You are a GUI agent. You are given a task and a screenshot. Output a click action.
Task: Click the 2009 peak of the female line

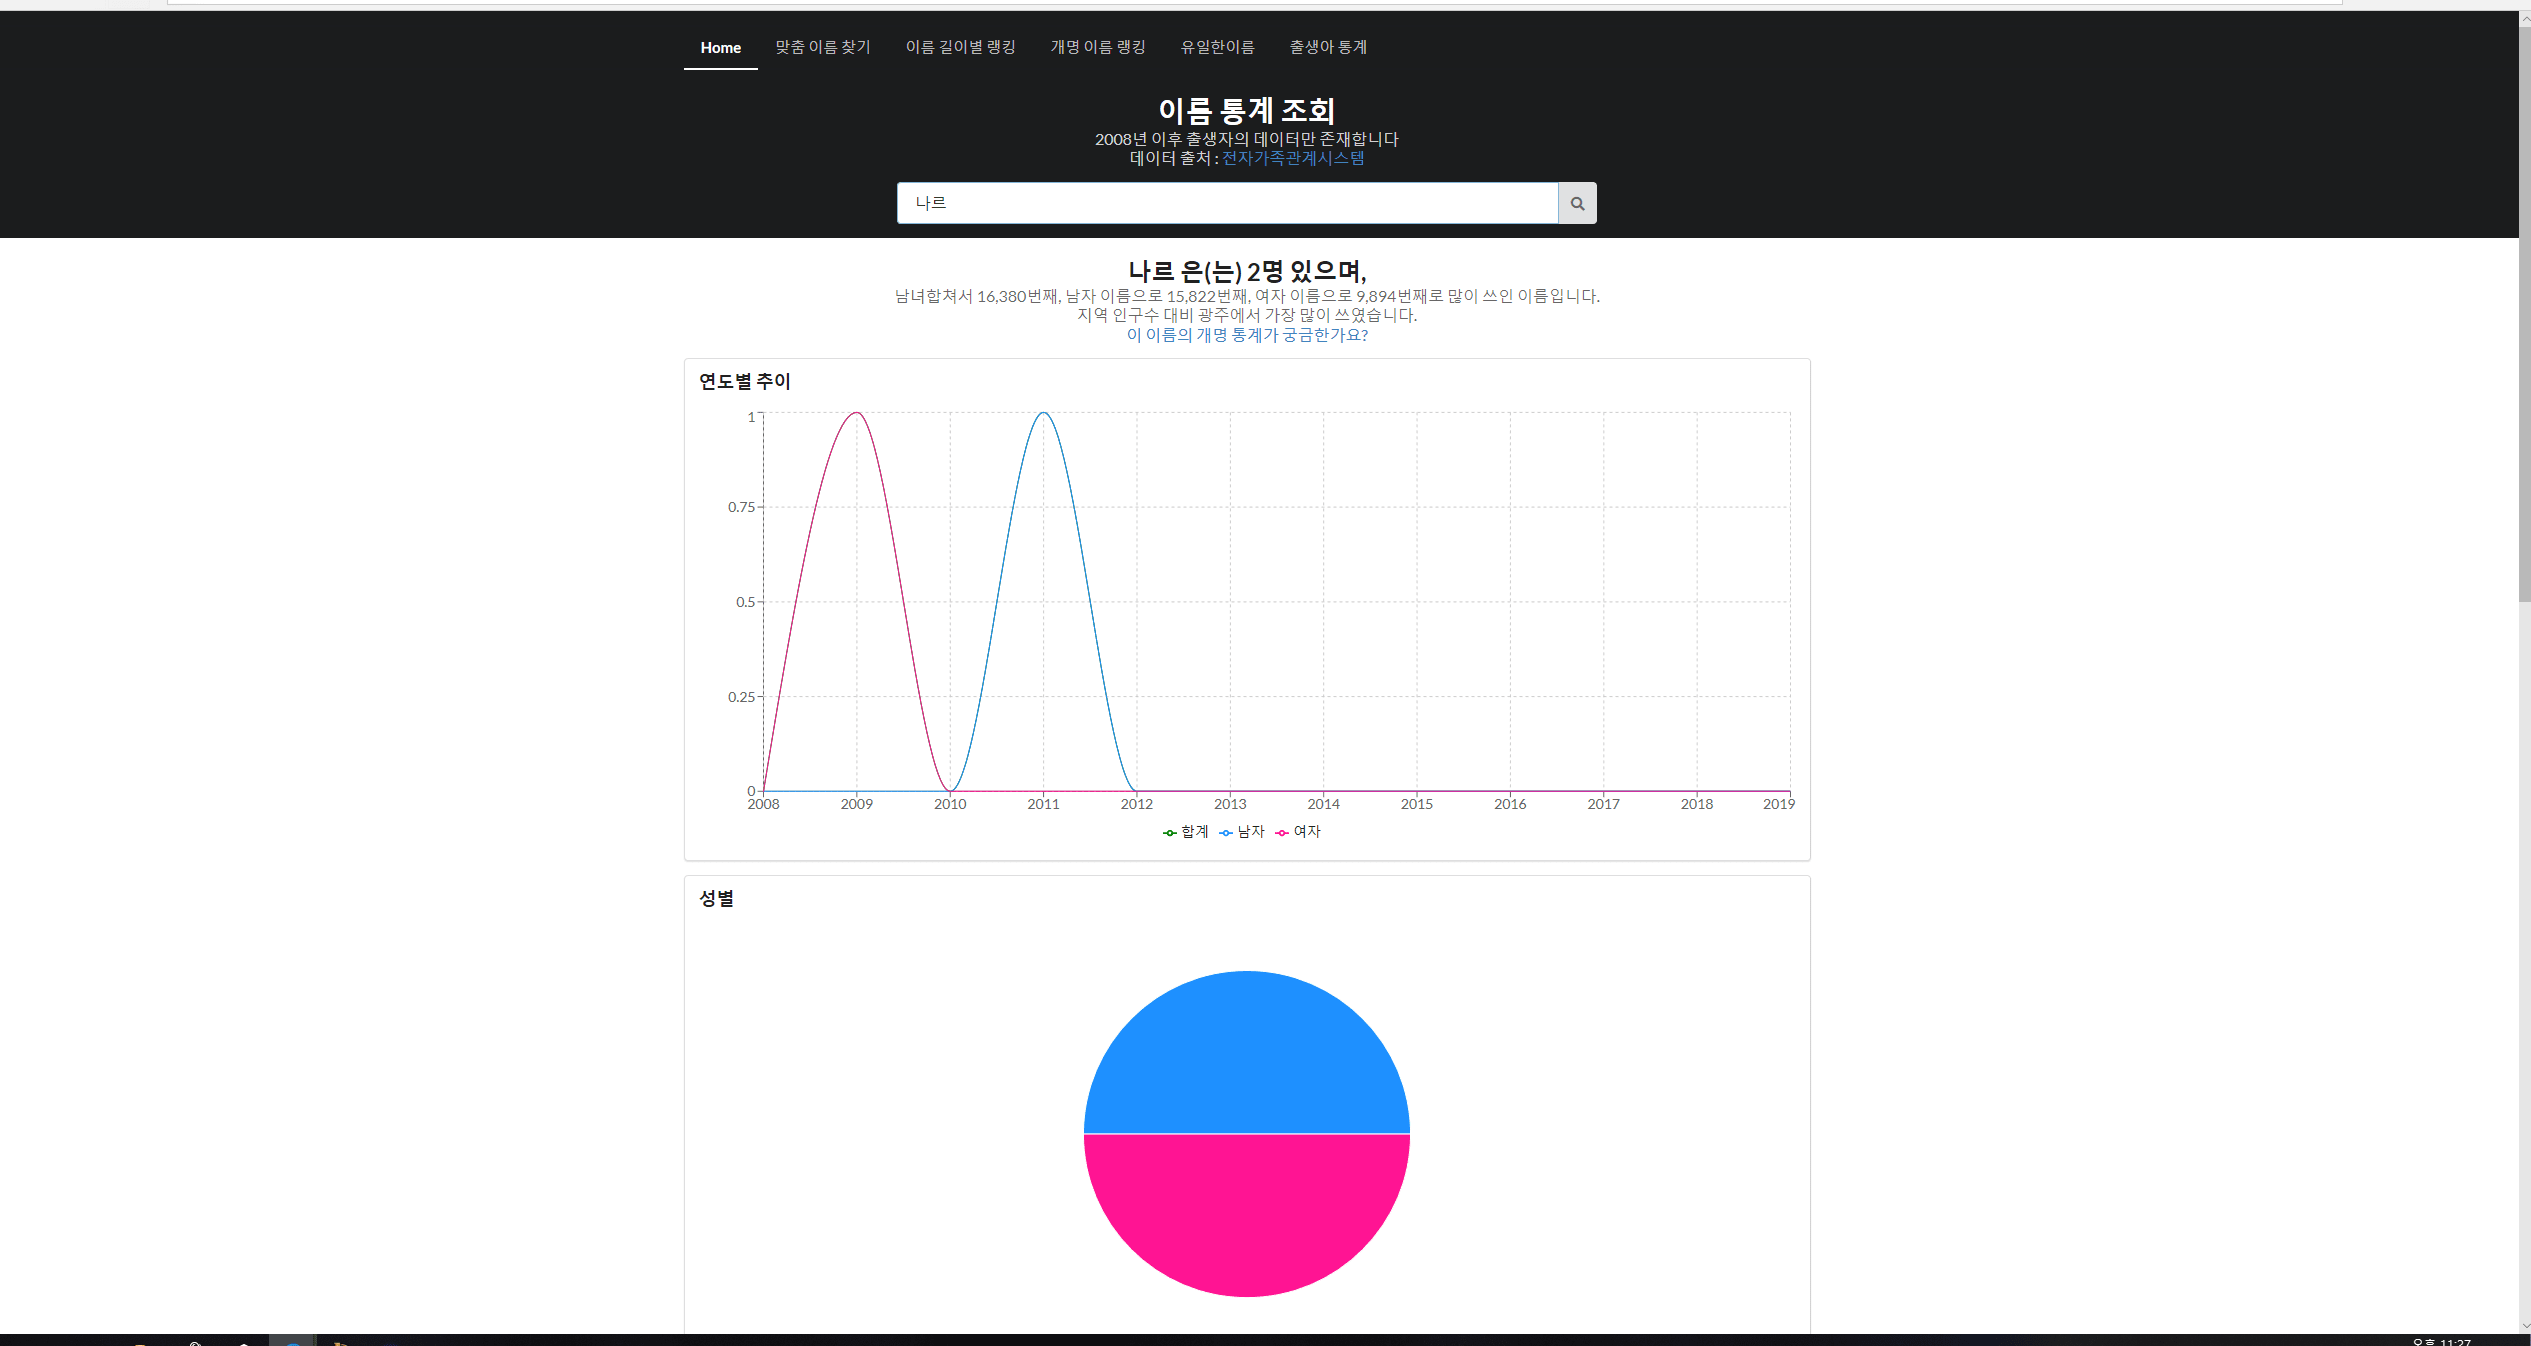(x=857, y=413)
